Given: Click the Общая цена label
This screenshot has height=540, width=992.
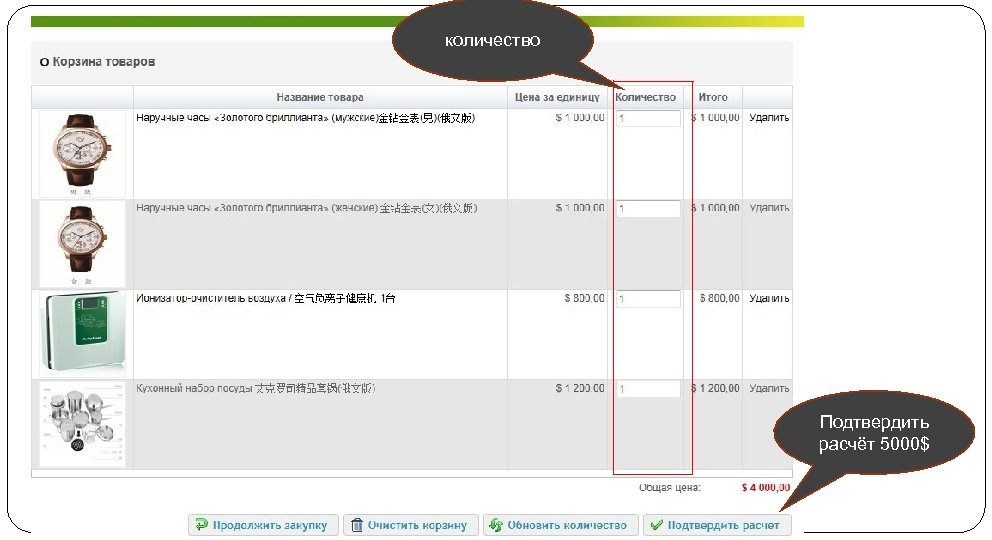Looking at the screenshot, I should (670, 488).
